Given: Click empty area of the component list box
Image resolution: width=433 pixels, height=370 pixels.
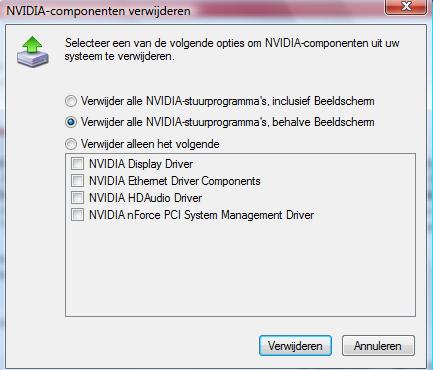Looking at the screenshot, I should pyautogui.click(x=240, y=270).
